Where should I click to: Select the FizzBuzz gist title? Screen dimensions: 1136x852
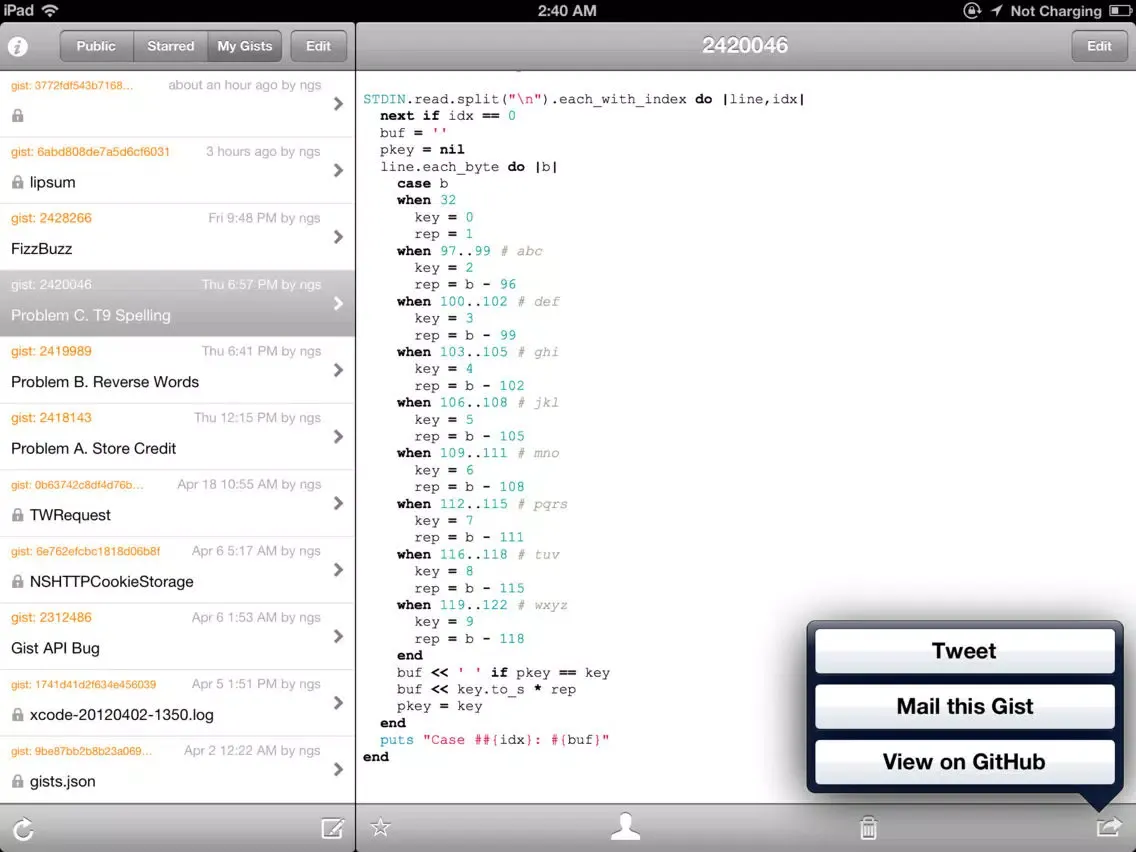[x=41, y=249]
